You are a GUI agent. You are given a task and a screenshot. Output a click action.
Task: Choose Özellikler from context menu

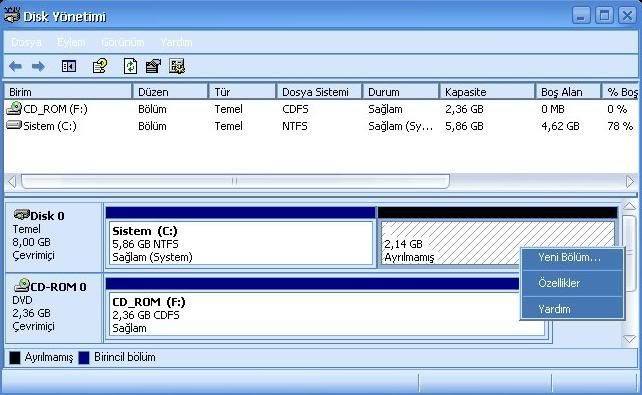click(572, 283)
